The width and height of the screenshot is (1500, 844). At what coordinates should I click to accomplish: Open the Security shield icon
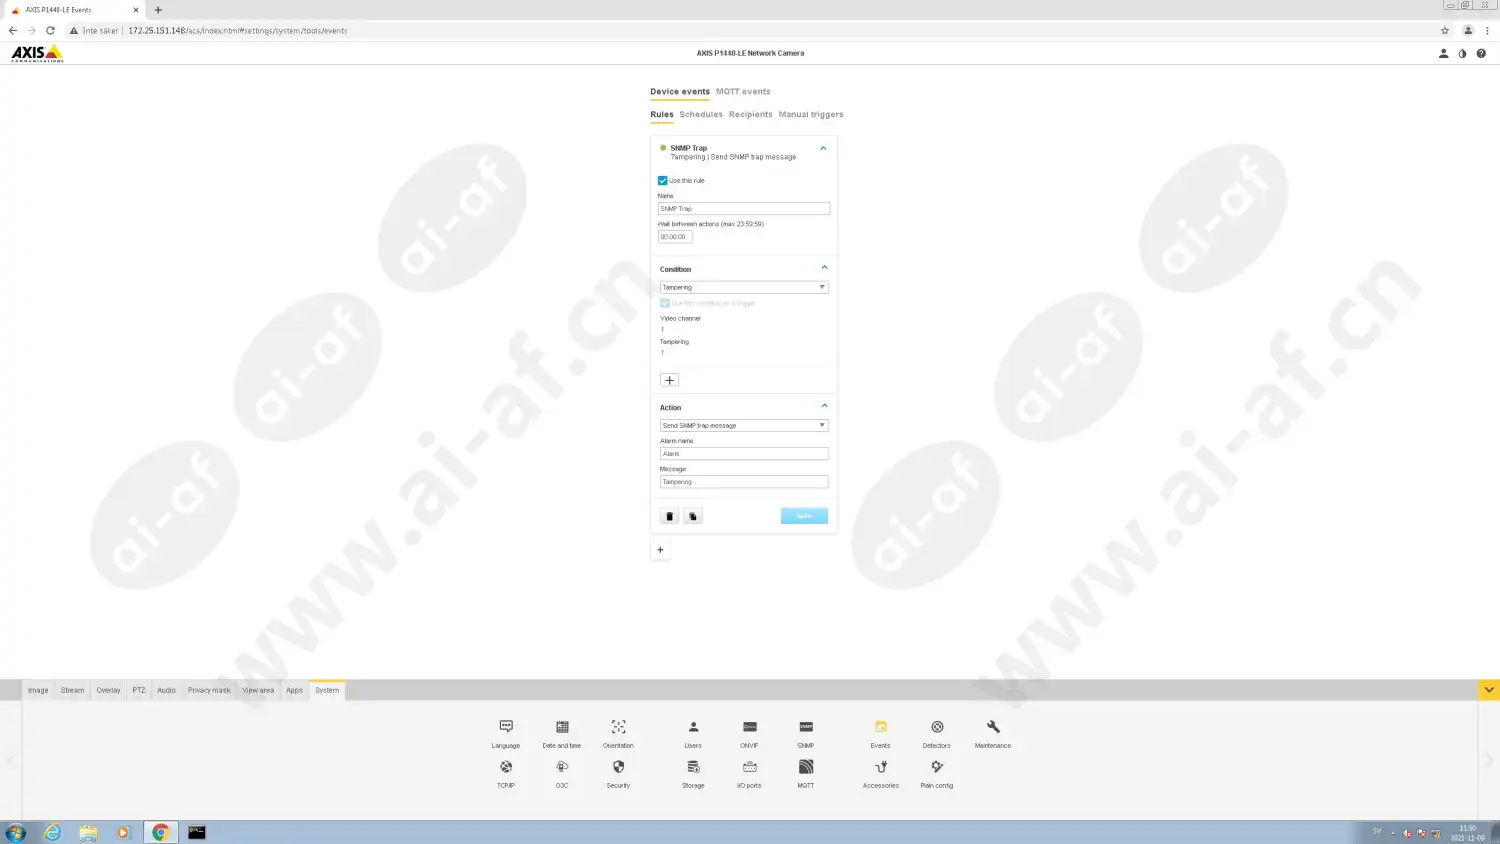click(x=618, y=767)
